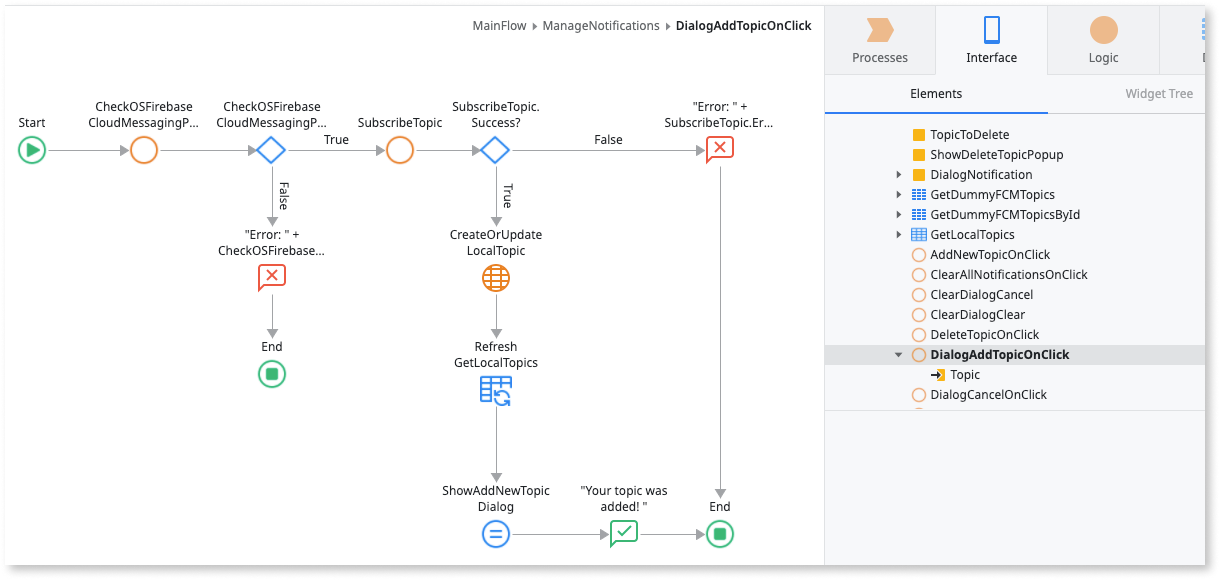Expand the GetLocalTopics tree item
Screen dimensions: 1220x580
pyautogui.click(x=900, y=235)
